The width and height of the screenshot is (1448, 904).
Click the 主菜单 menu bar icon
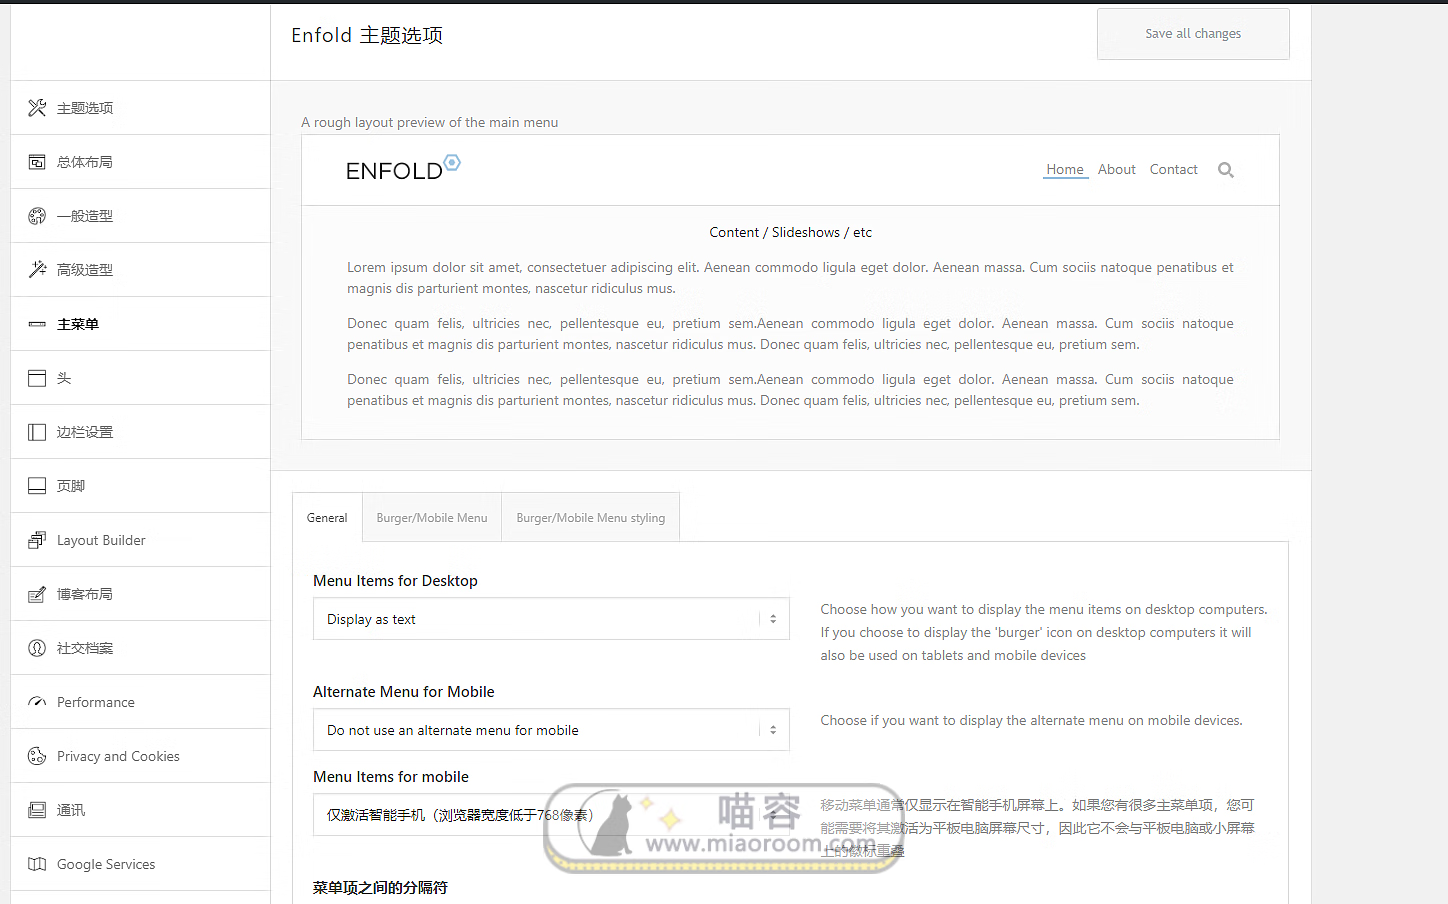click(x=37, y=324)
